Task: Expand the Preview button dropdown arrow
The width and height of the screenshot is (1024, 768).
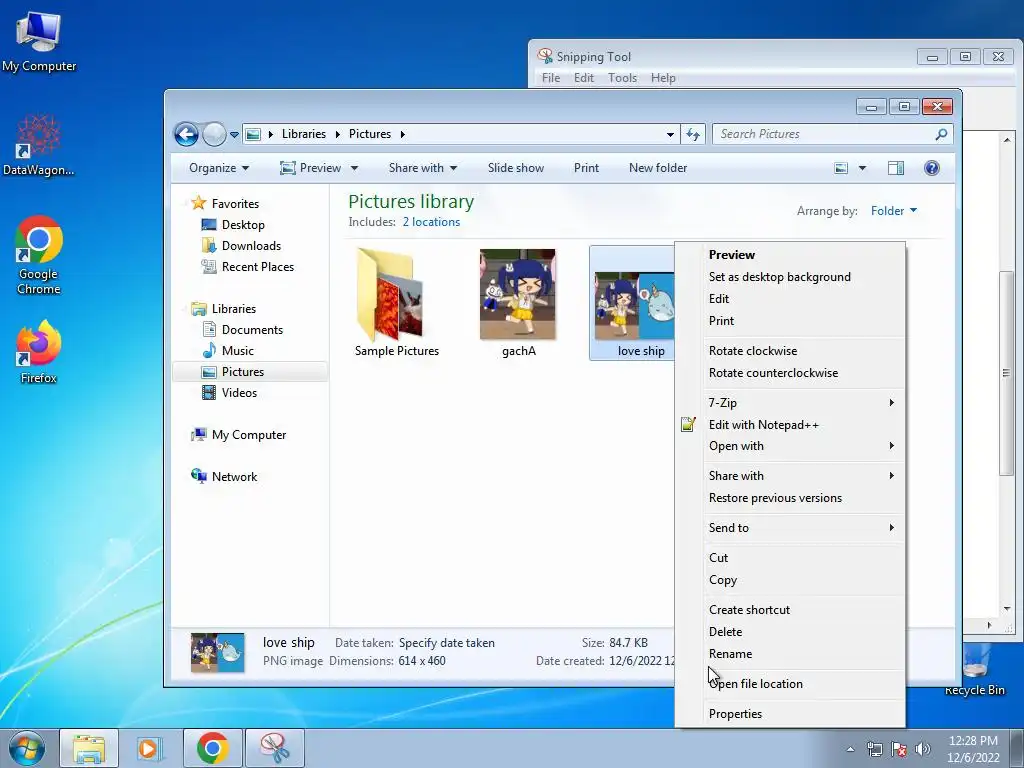Action: point(355,168)
